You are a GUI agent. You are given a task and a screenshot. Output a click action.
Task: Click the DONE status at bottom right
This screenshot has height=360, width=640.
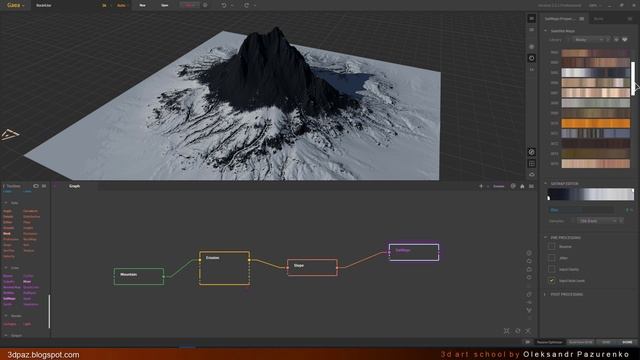[x=627, y=342]
